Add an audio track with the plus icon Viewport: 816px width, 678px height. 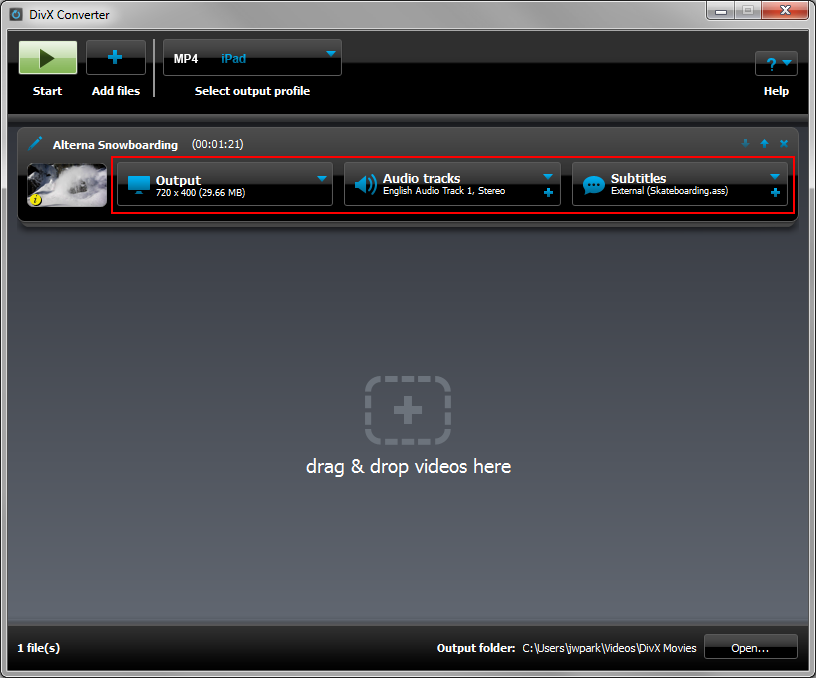pyautogui.click(x=548, y=193)
